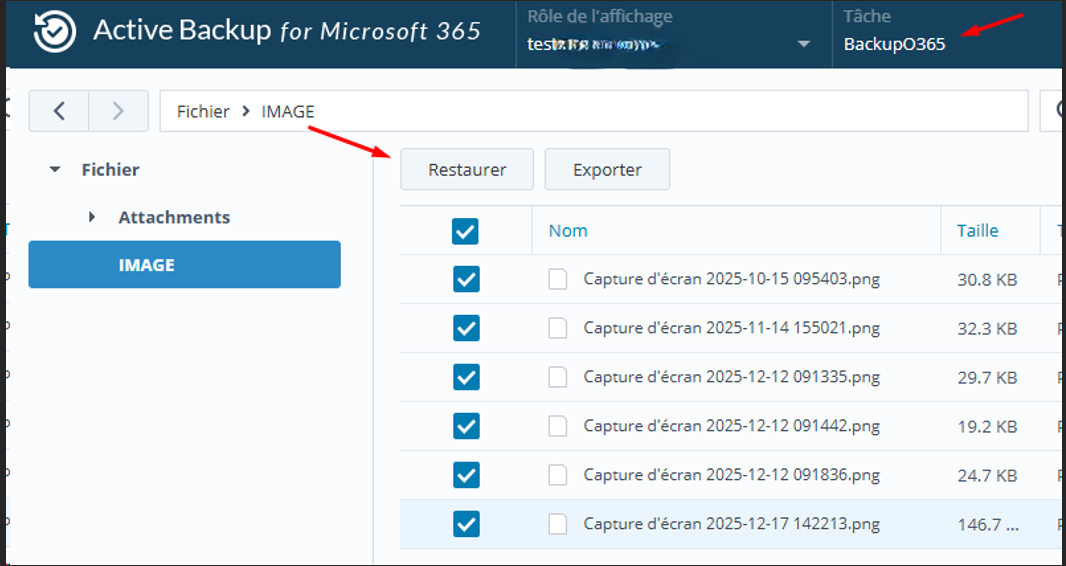
Task: Uncheck the row for Capture 2025-10-15 095403.png
Action: 466,279
